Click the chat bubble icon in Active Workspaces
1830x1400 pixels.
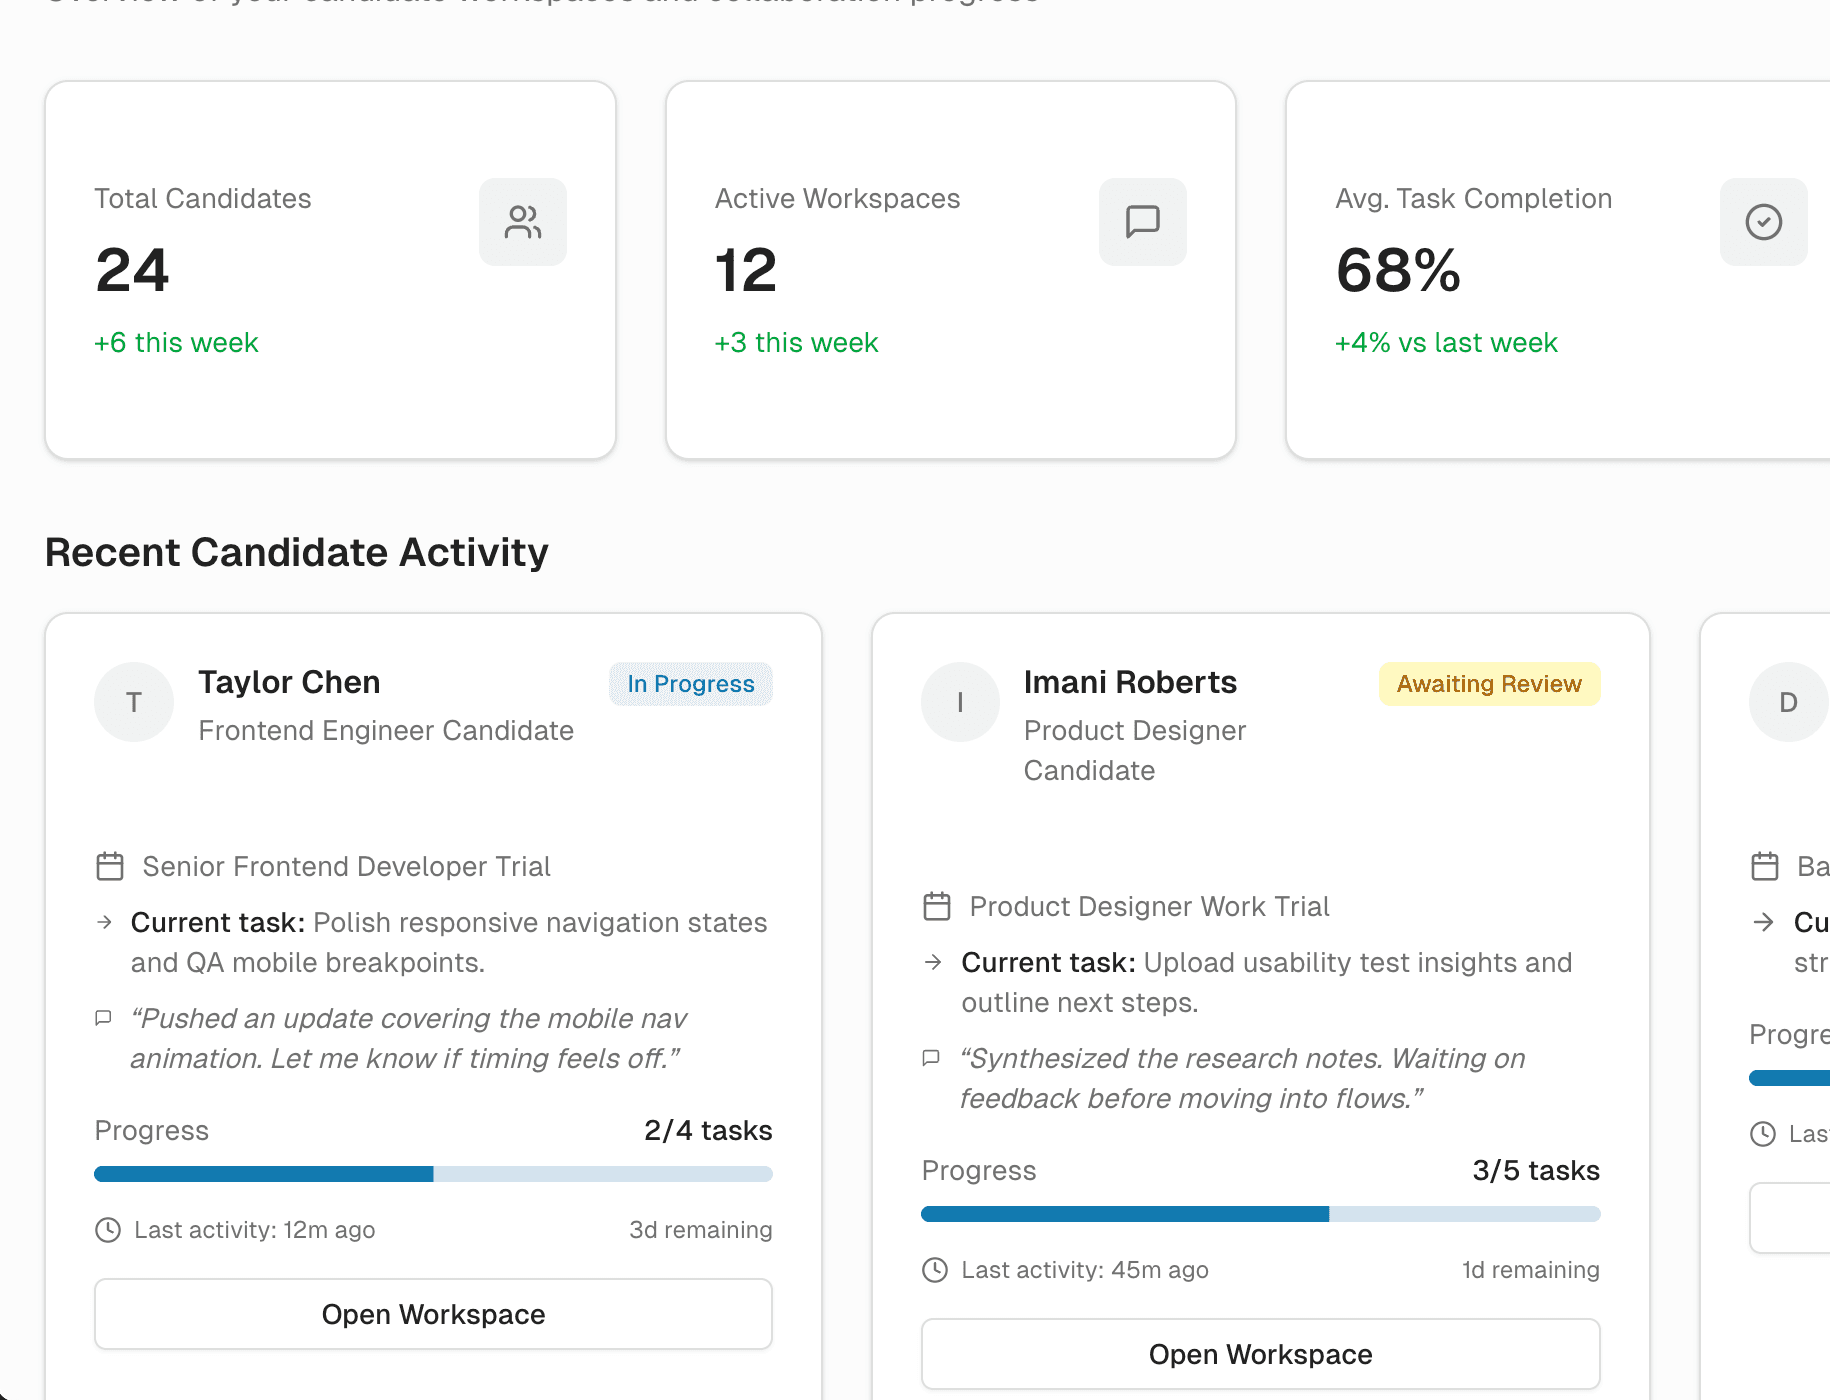coord(1142,222)
